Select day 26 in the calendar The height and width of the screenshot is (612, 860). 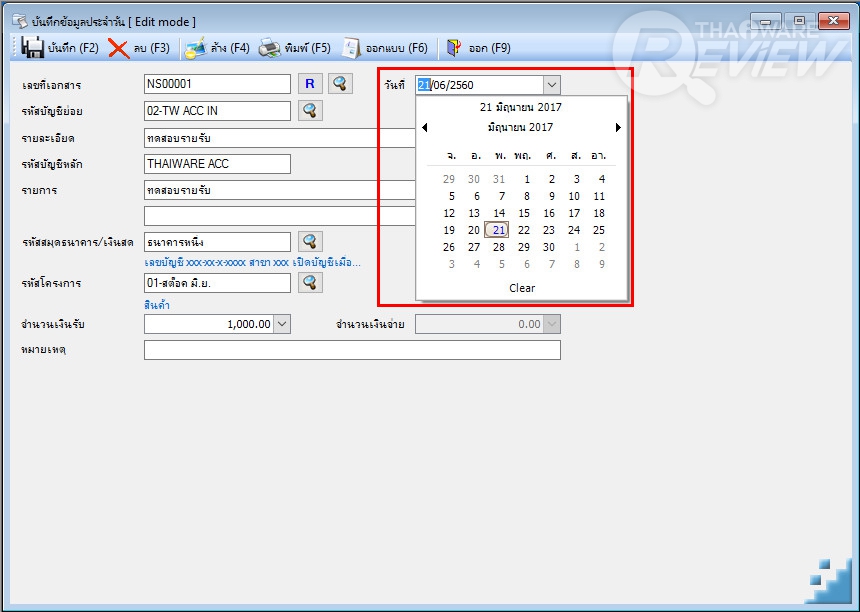coord(449,247)
